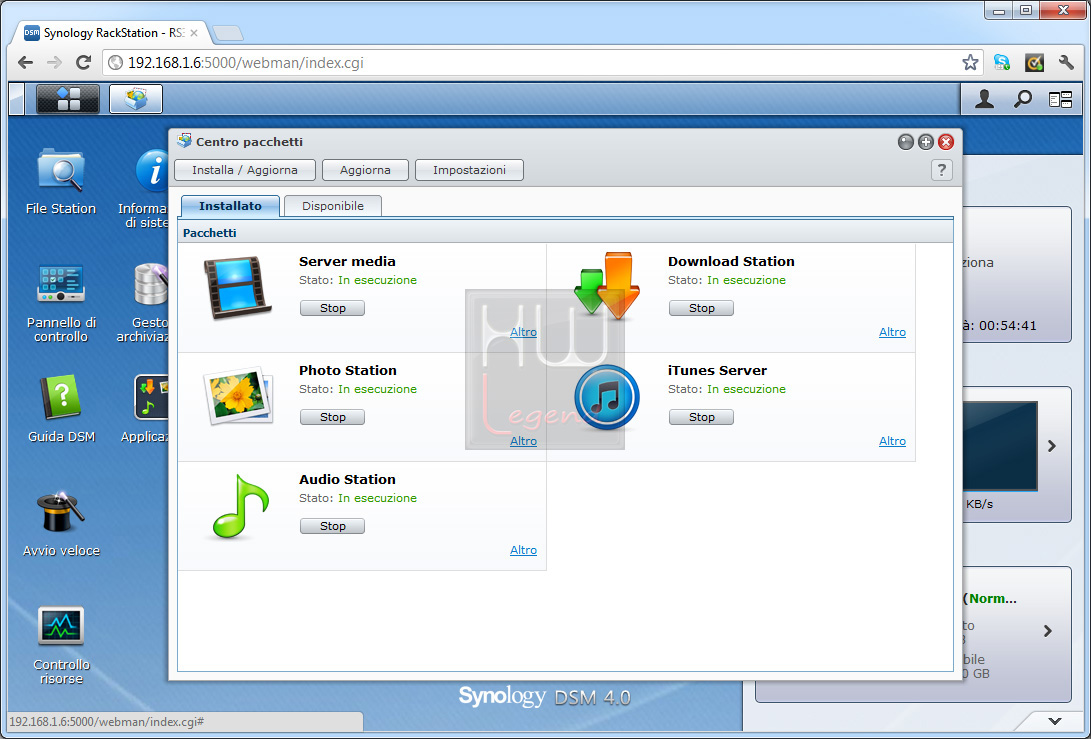Click the Aggiorna button

pos(365,170)
